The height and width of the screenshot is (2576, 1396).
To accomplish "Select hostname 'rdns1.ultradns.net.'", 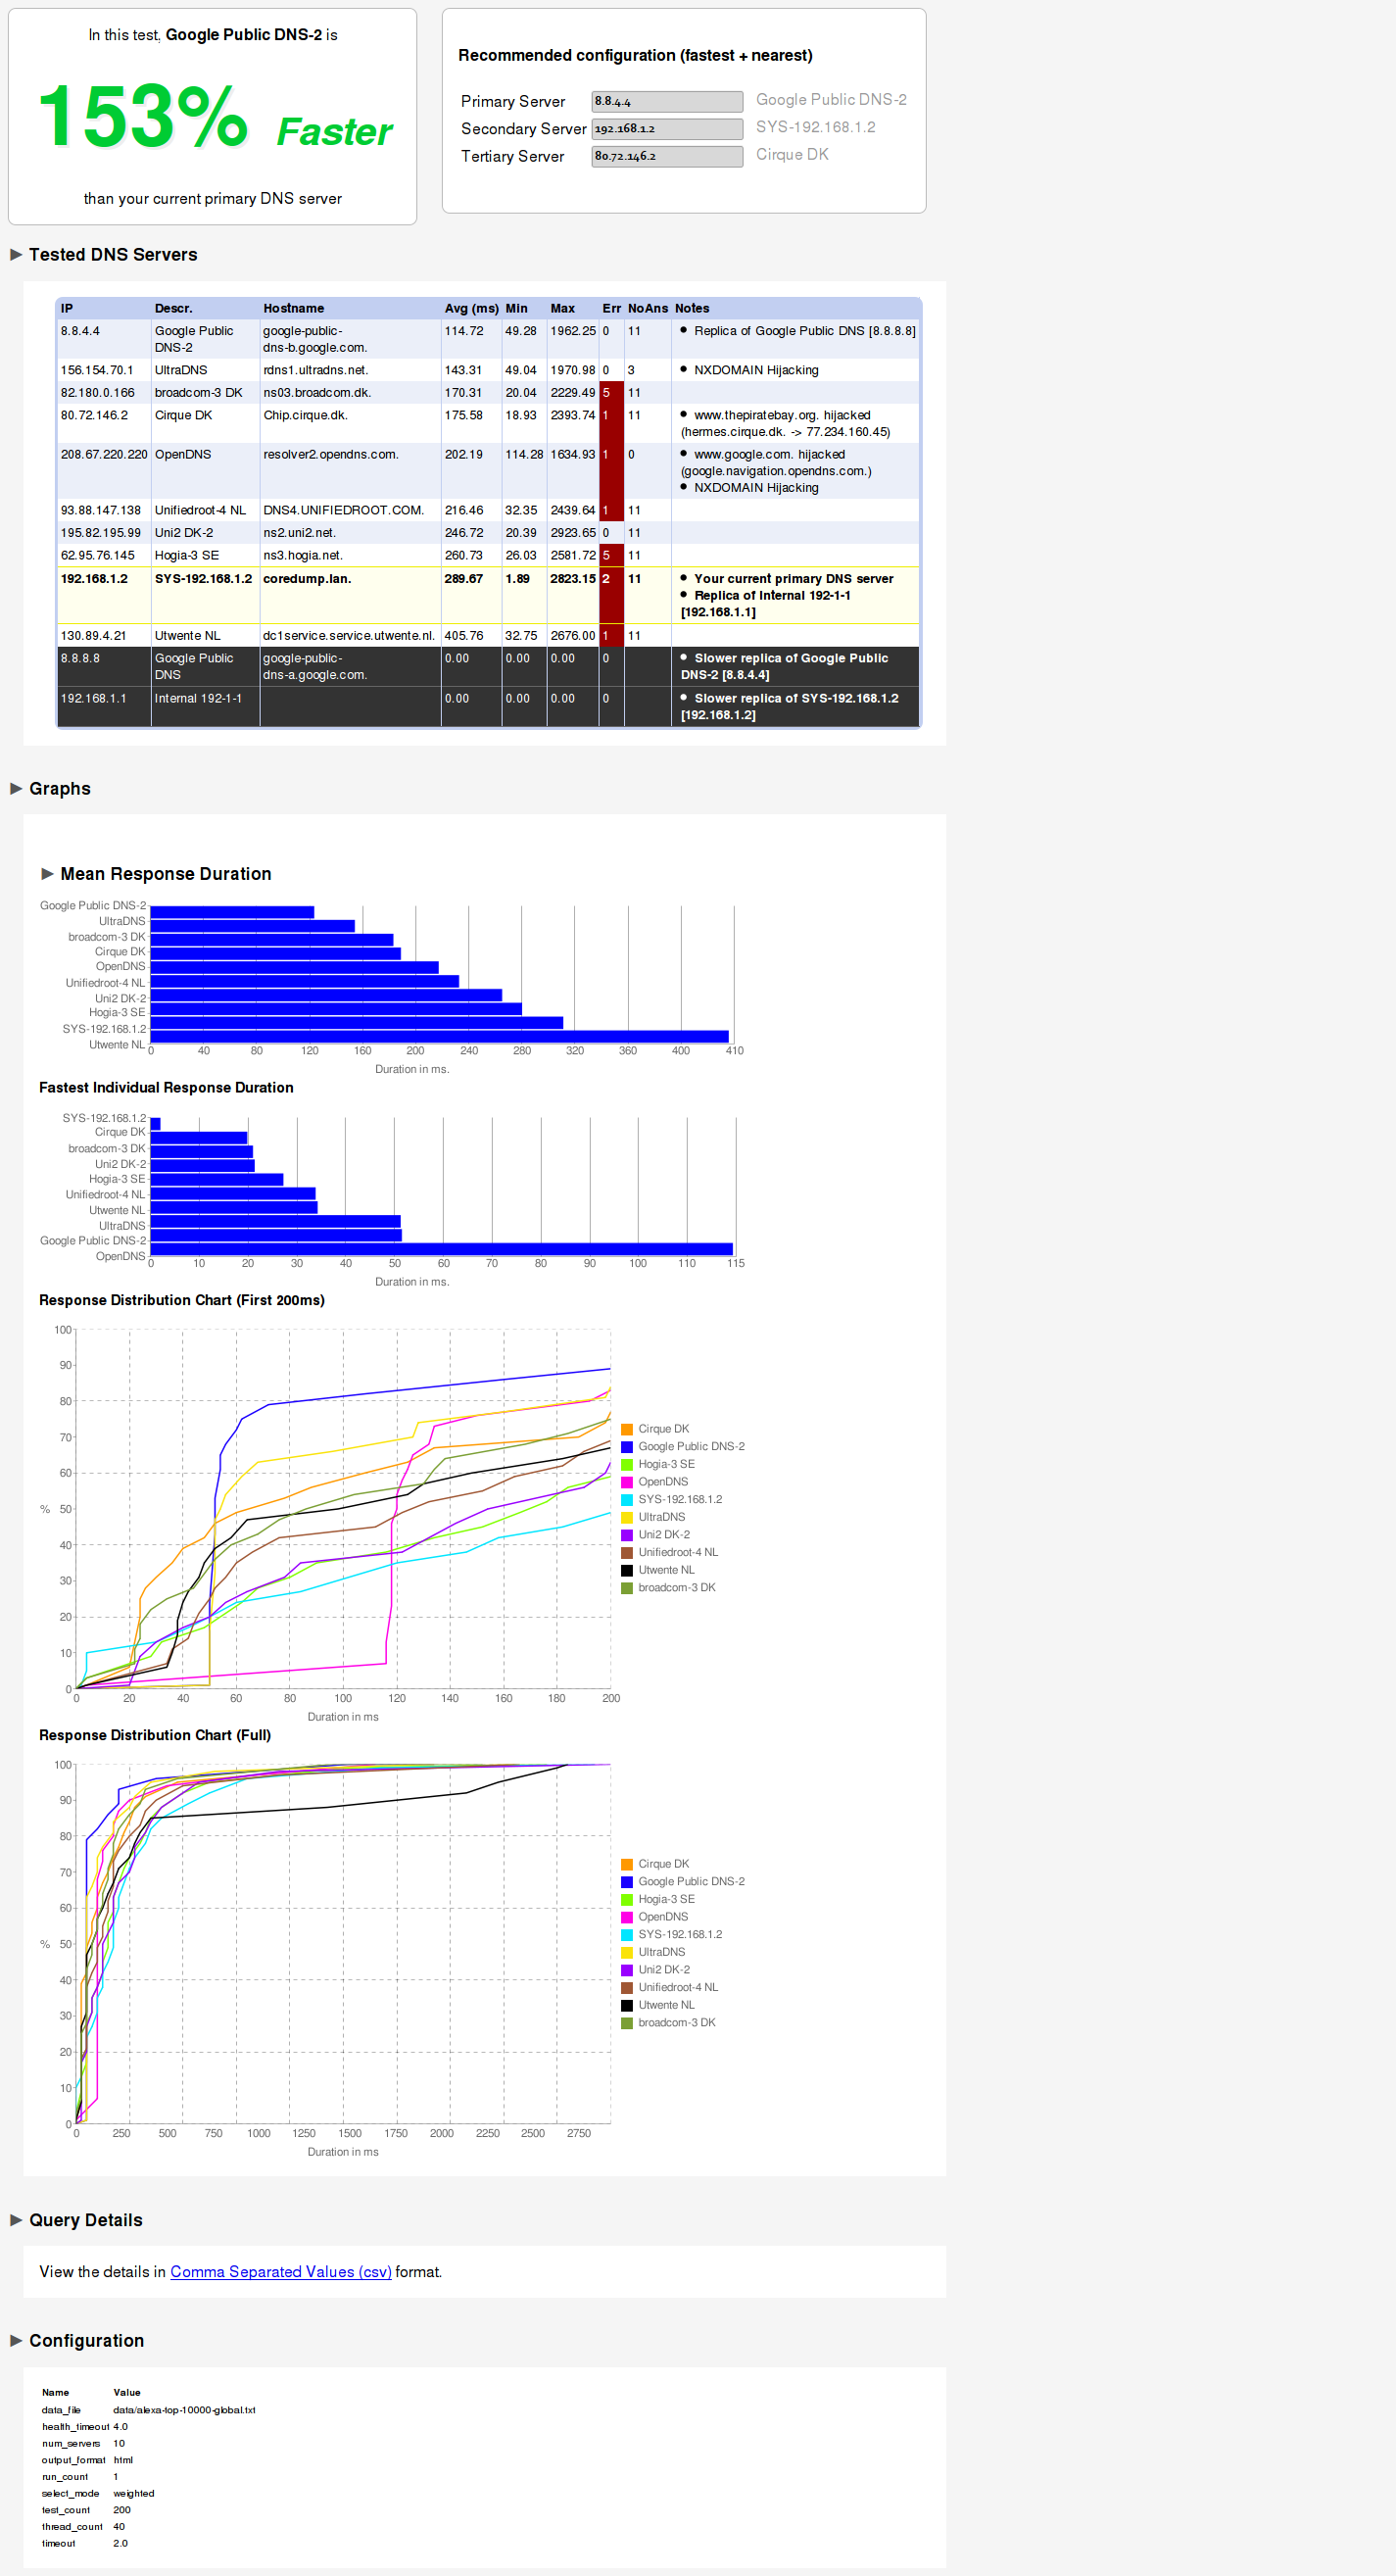I will [x=316, y=371].
